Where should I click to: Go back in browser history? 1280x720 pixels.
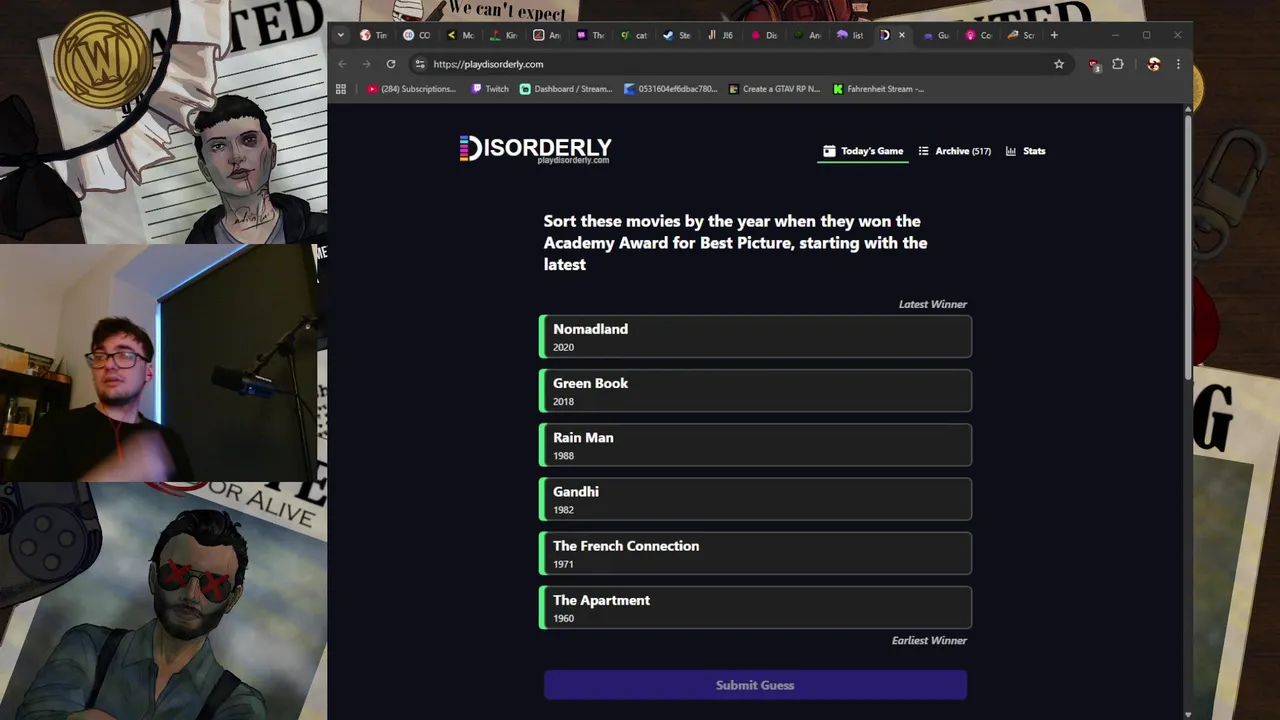[342, 64]
